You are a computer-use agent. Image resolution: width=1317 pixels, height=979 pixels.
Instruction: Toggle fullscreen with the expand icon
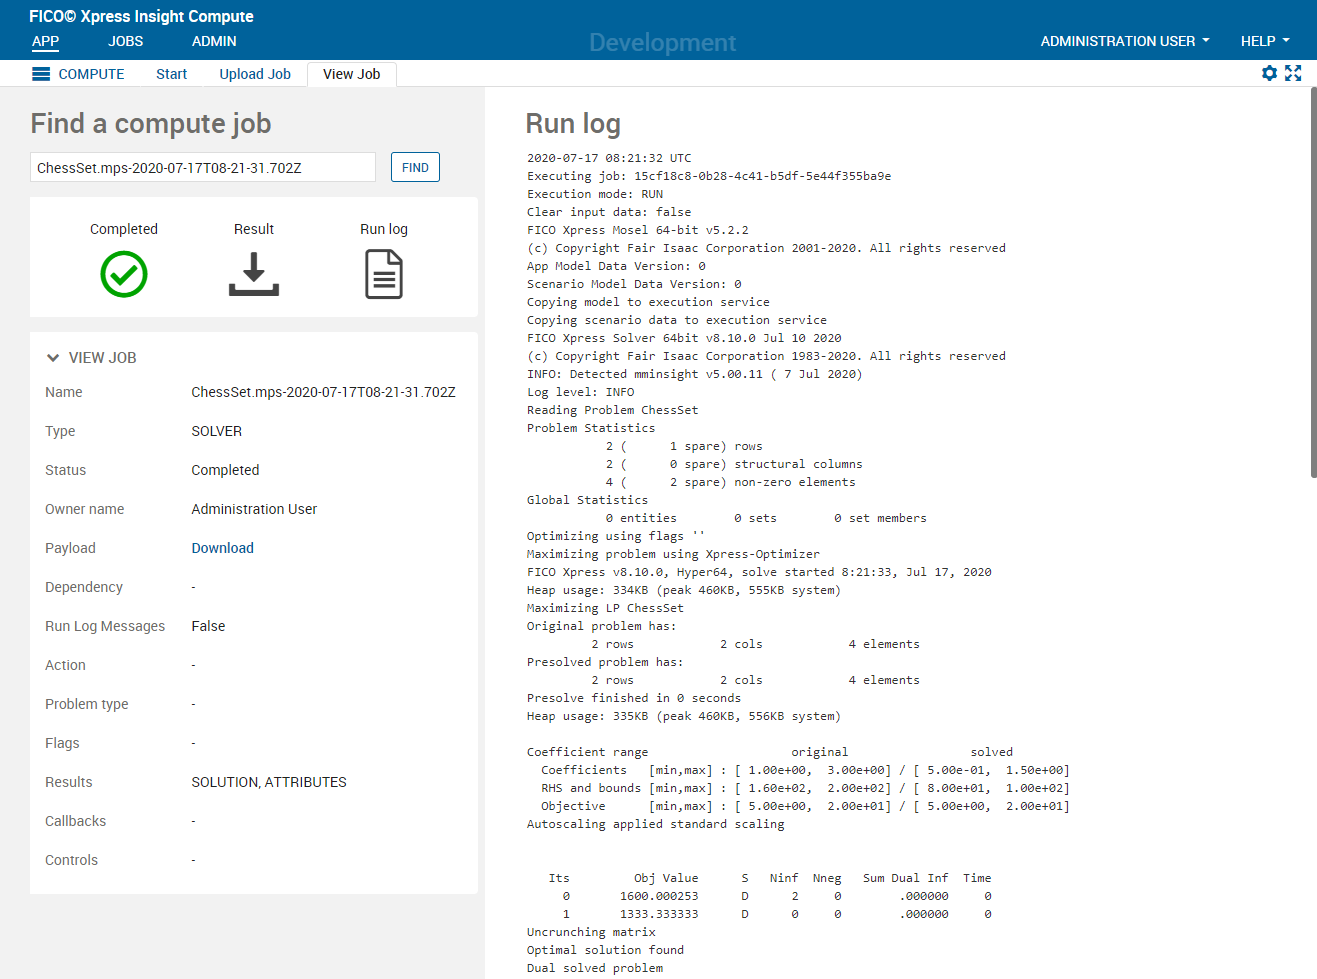(1293, 73)
